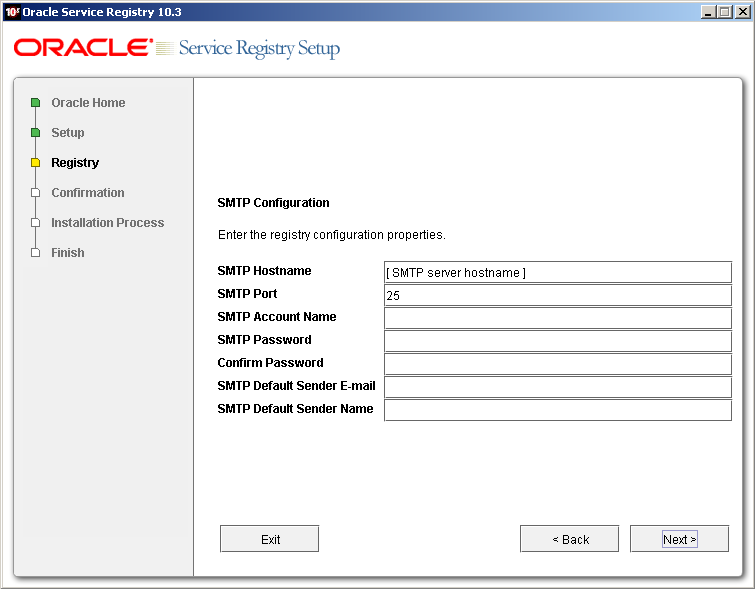This screenshot has height=589, width=755.
Task: Go back with the < Back button
Action: [570, 539]
